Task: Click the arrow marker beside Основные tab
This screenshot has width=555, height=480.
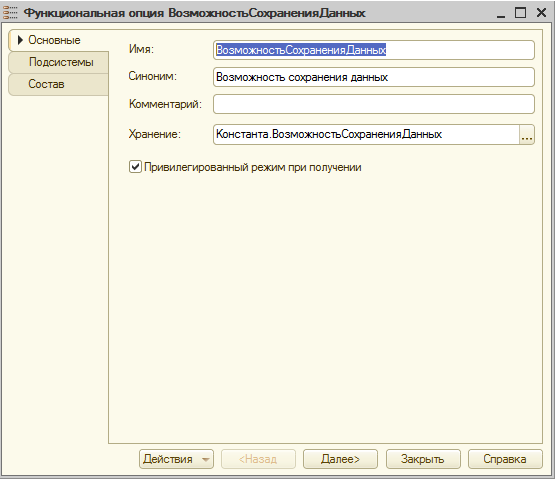Action: click(x=20, y=40)
